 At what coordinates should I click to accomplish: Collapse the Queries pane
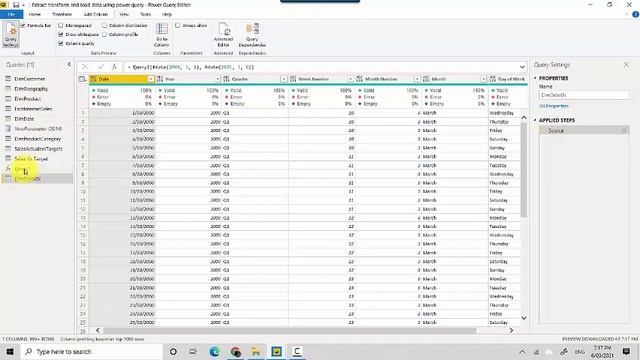[69, 64]
